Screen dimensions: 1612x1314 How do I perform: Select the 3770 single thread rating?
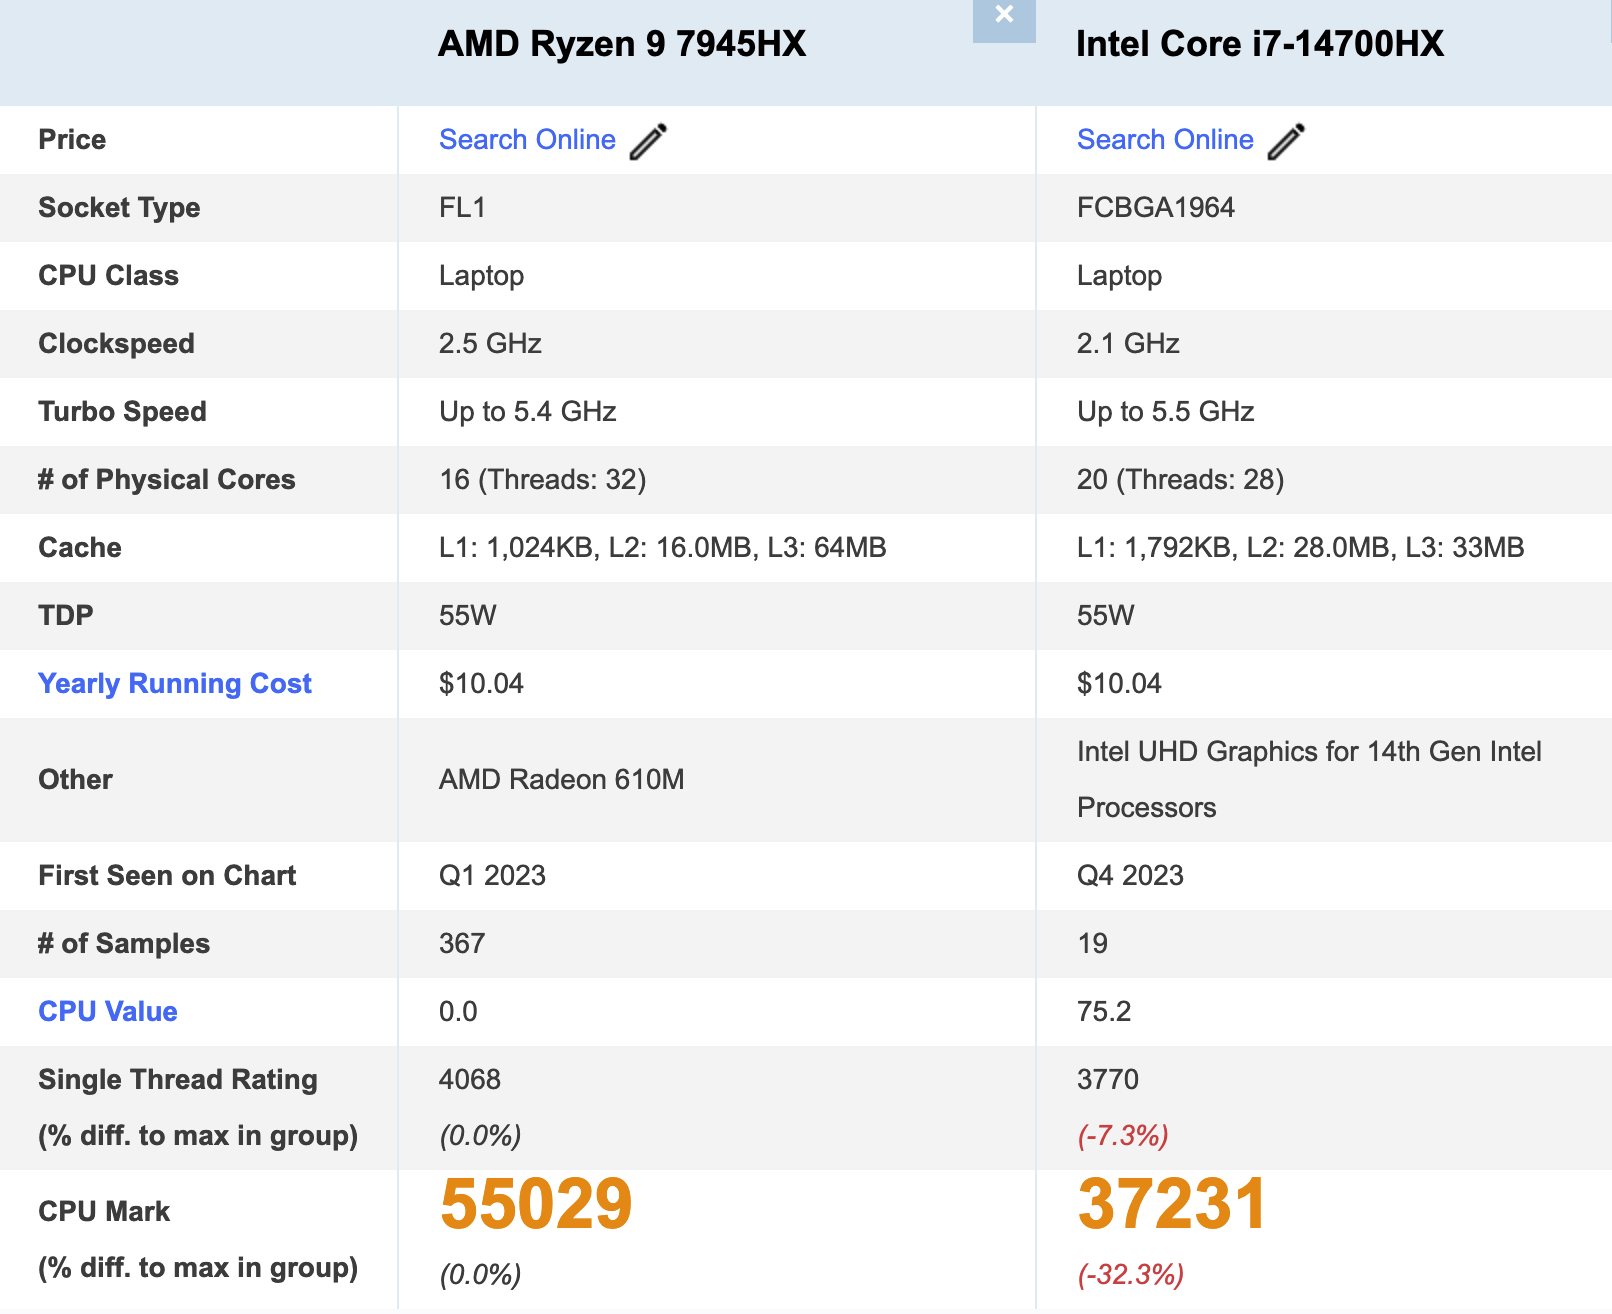[x=1108, y=1080]
